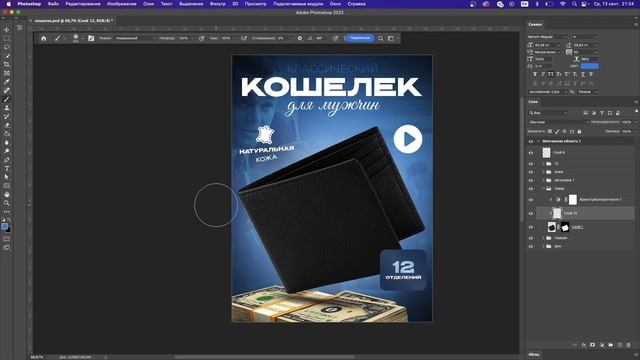Click the font size field in Character panel
Screen dimensions: 640x360
(x=546, y=45)
